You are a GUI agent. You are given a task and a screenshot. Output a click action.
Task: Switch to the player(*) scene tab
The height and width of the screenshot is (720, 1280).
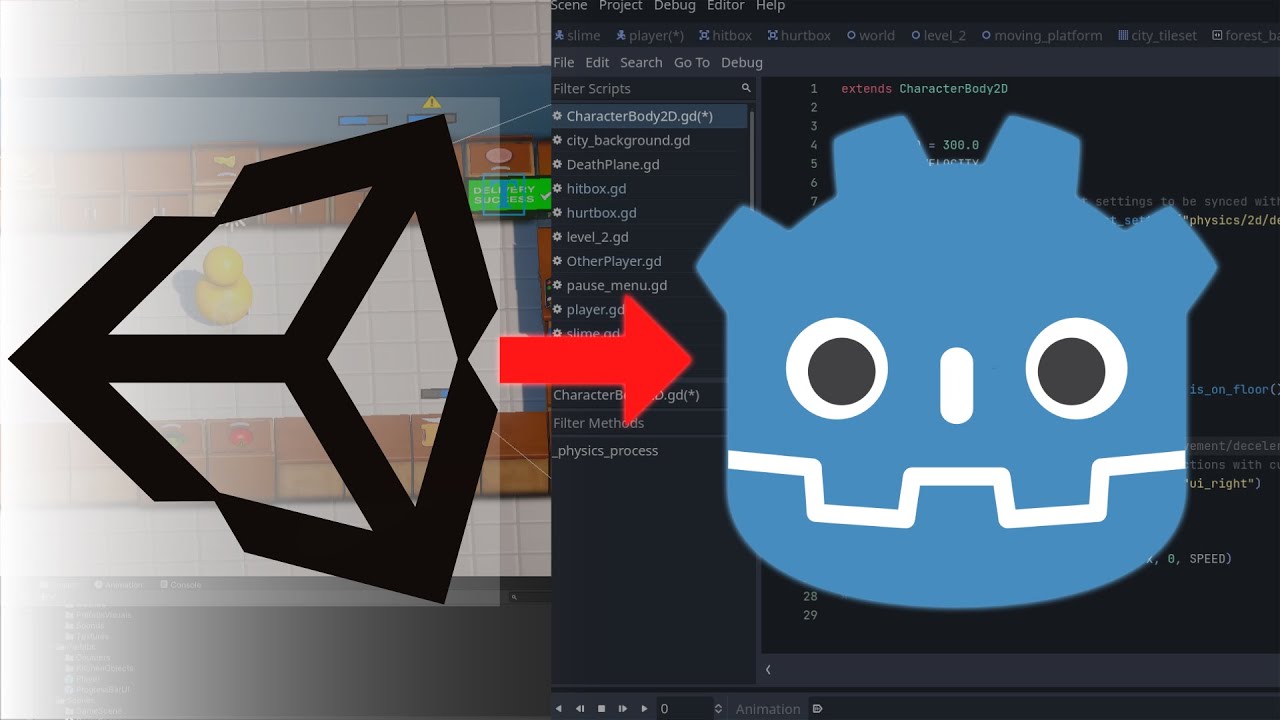coord(650,35)
